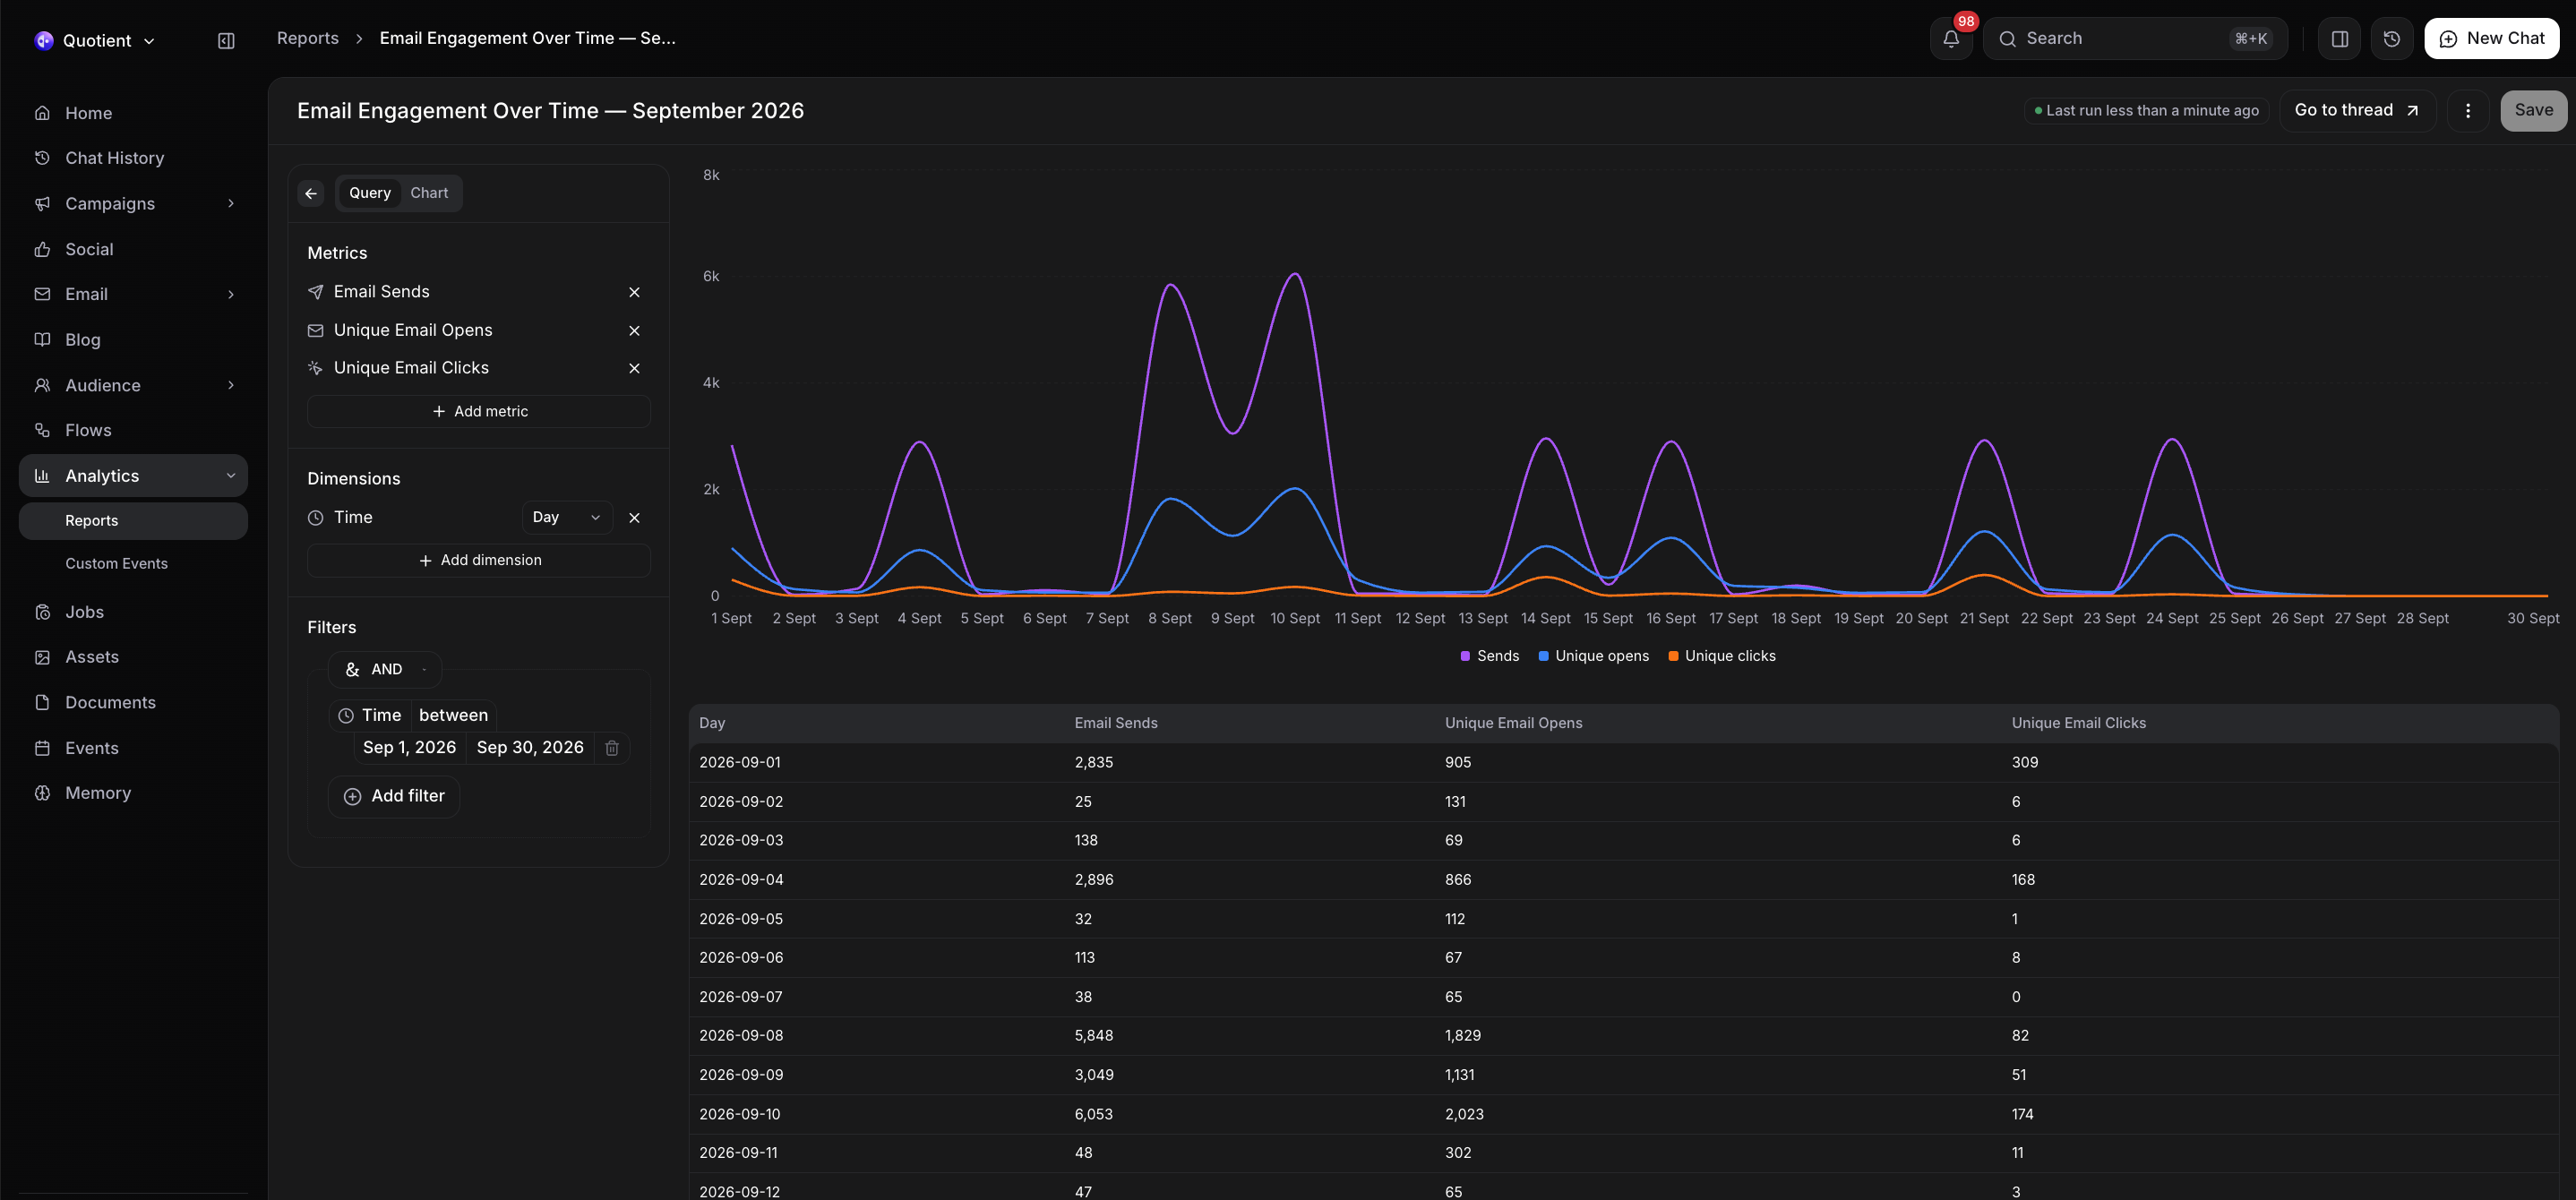This screenshot has height=1200, width=2576.
Task: Edit the Sep 1, 2026 start date
Action: (x=409, y=748)
